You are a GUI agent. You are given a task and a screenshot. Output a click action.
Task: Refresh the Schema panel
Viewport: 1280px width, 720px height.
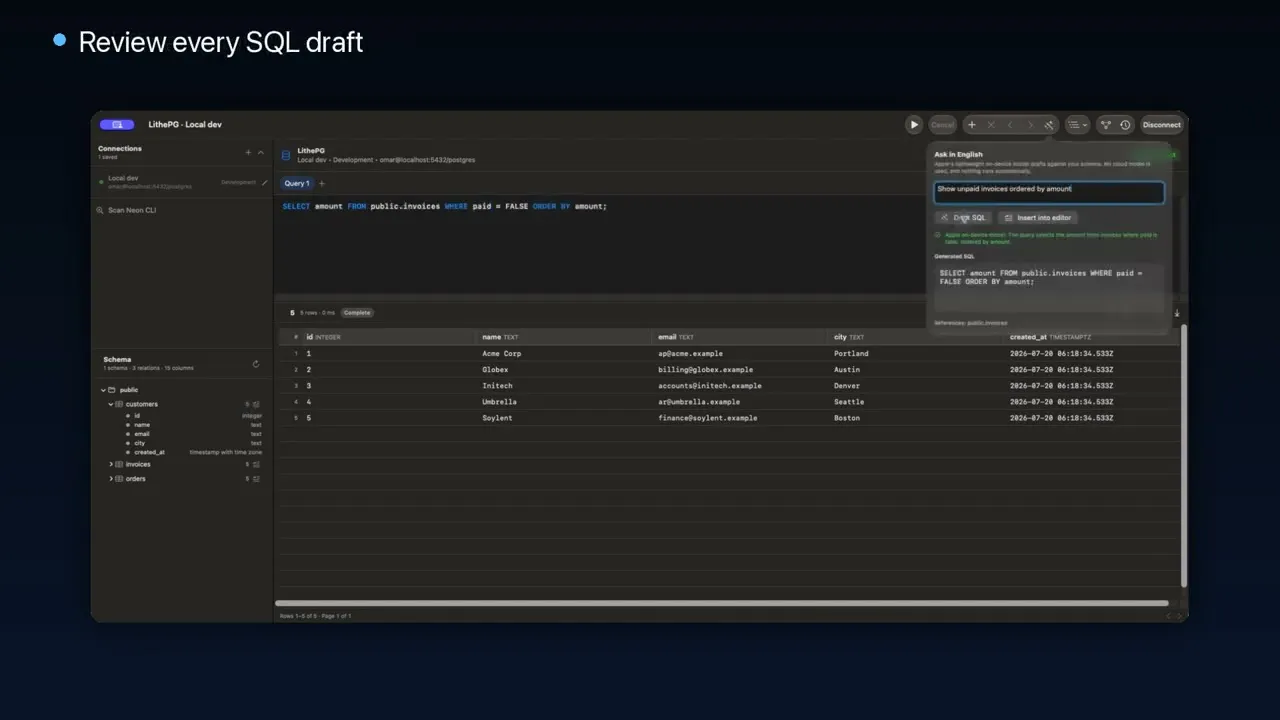[256, 364]
